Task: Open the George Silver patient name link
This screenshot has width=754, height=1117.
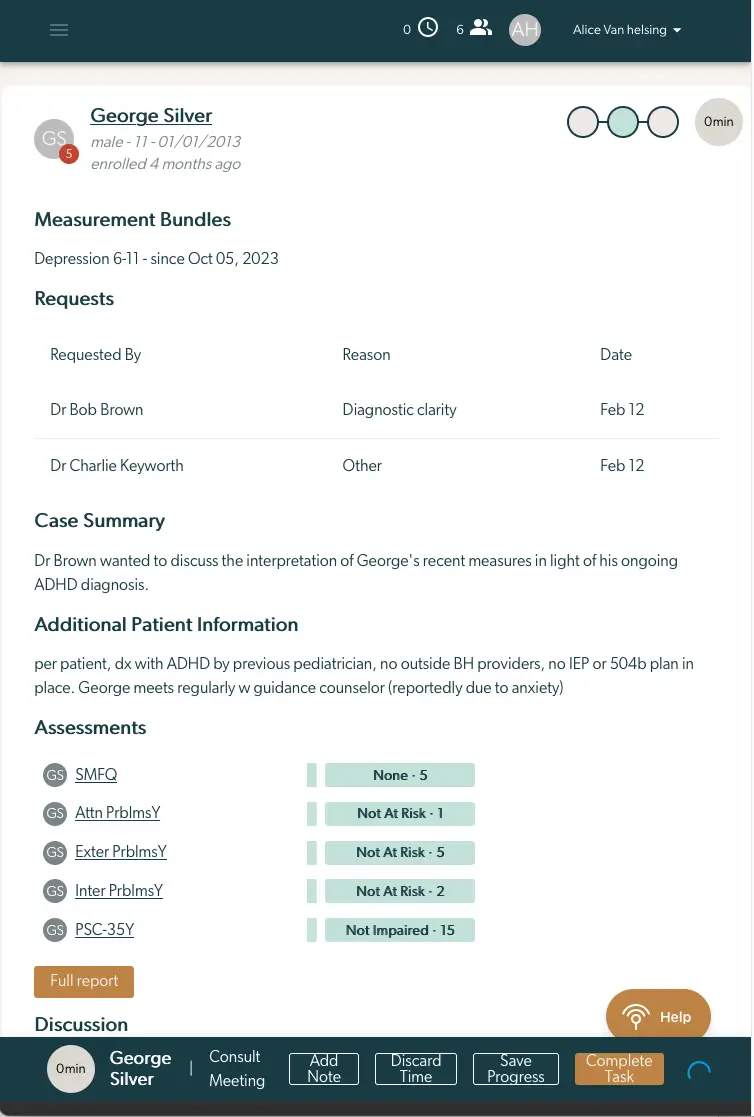Action: (x=151, y=116)
